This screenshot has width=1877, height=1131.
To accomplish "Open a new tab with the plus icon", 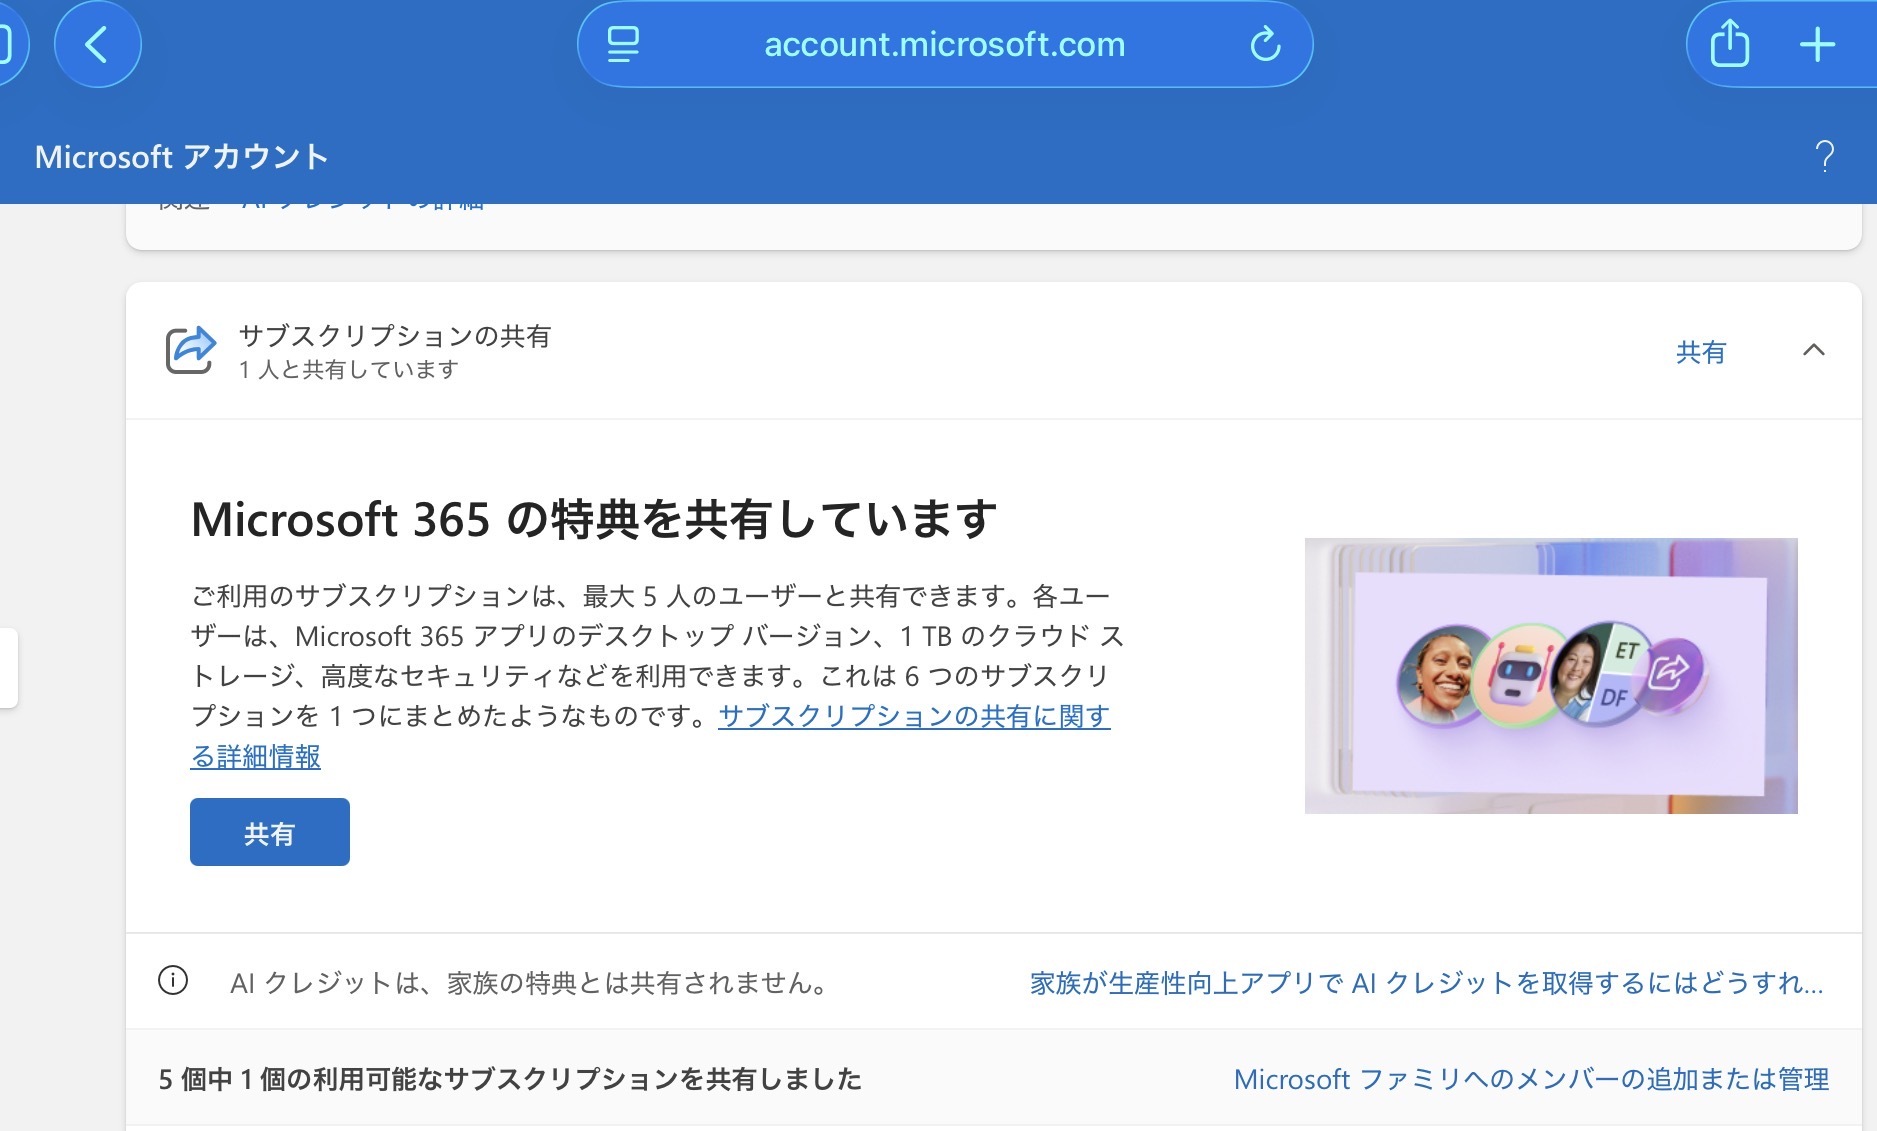I will coord(1817,45).
